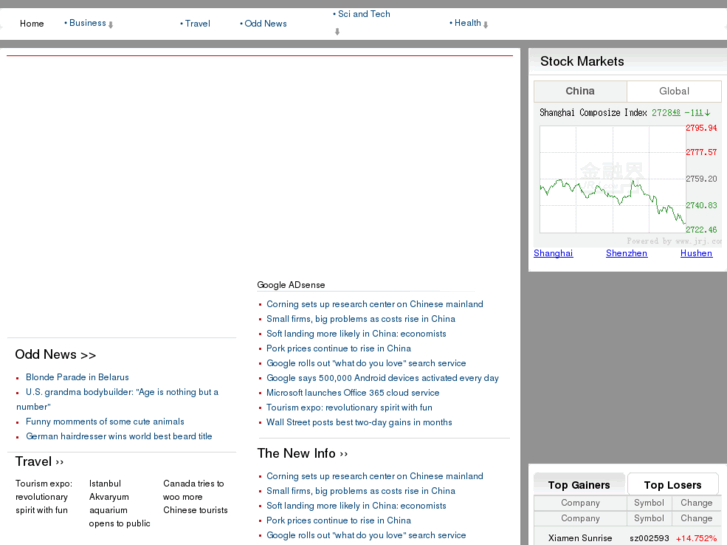Open The New Info ›› heading
727x545 pixels.
[x=302, y=454]
